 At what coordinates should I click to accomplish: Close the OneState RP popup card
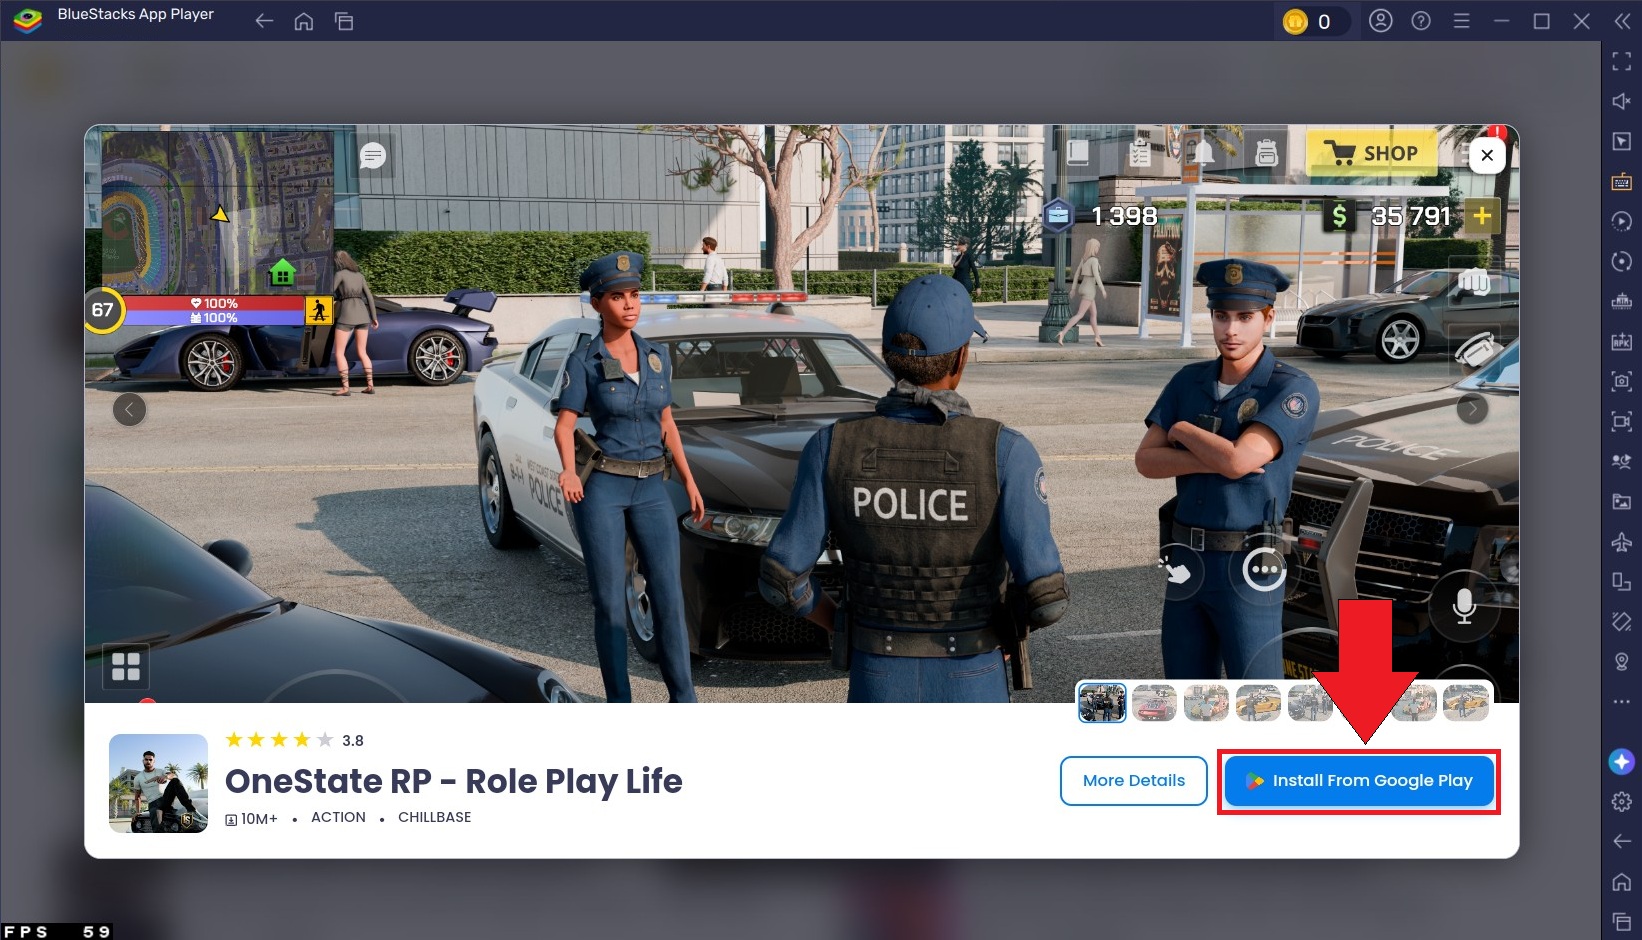tap(1487, 155)
